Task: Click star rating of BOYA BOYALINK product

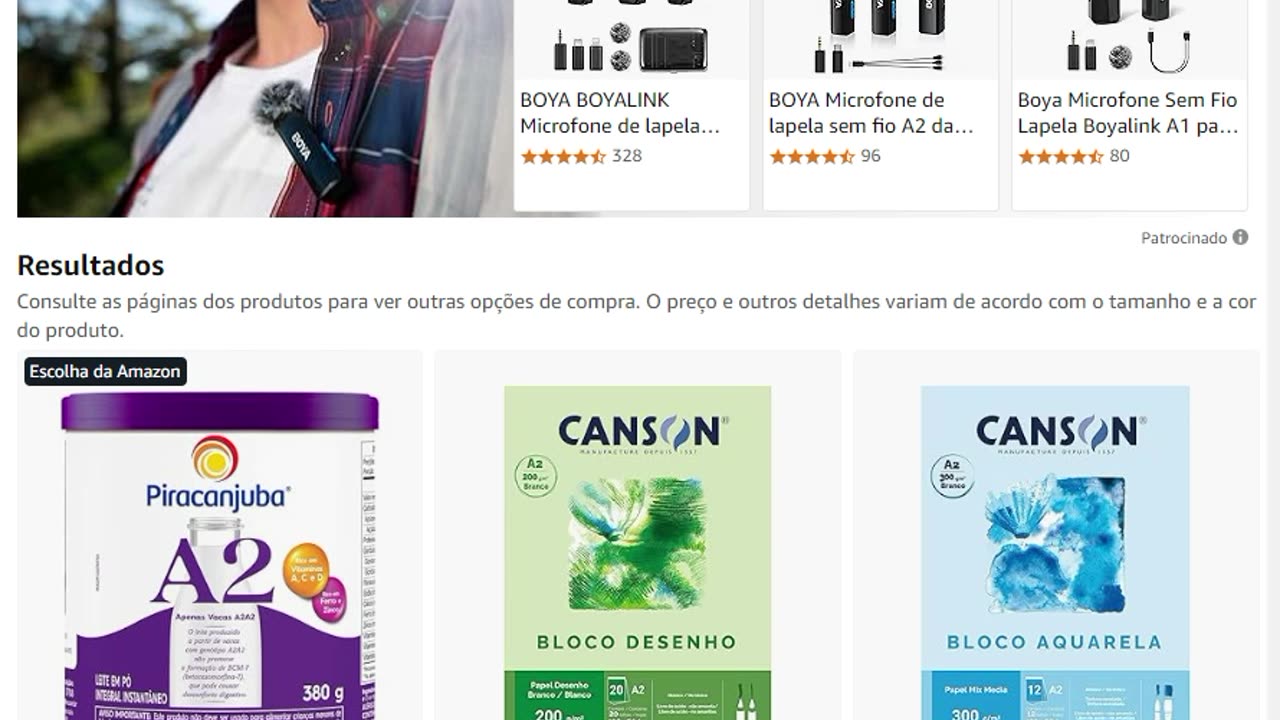Action: pos(564,156)
